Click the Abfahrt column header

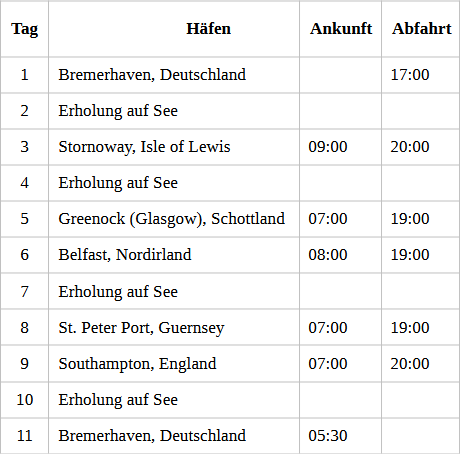pyautogui.click(x=421, y=28)
